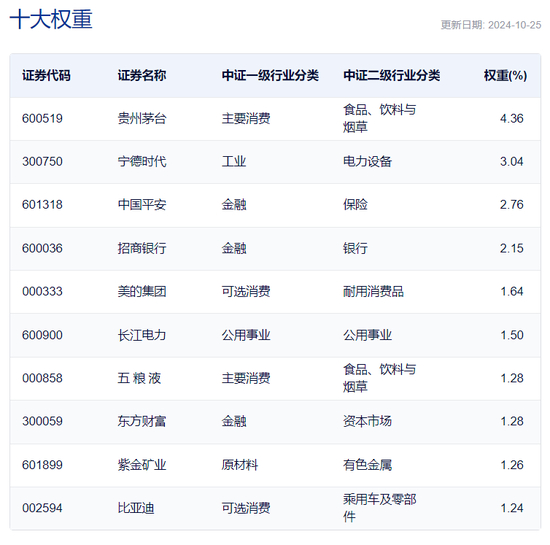Click the 原材料 industry cell
Image resolution: width=550 pixels, height=545 pixels.
[x=240, y=465]
